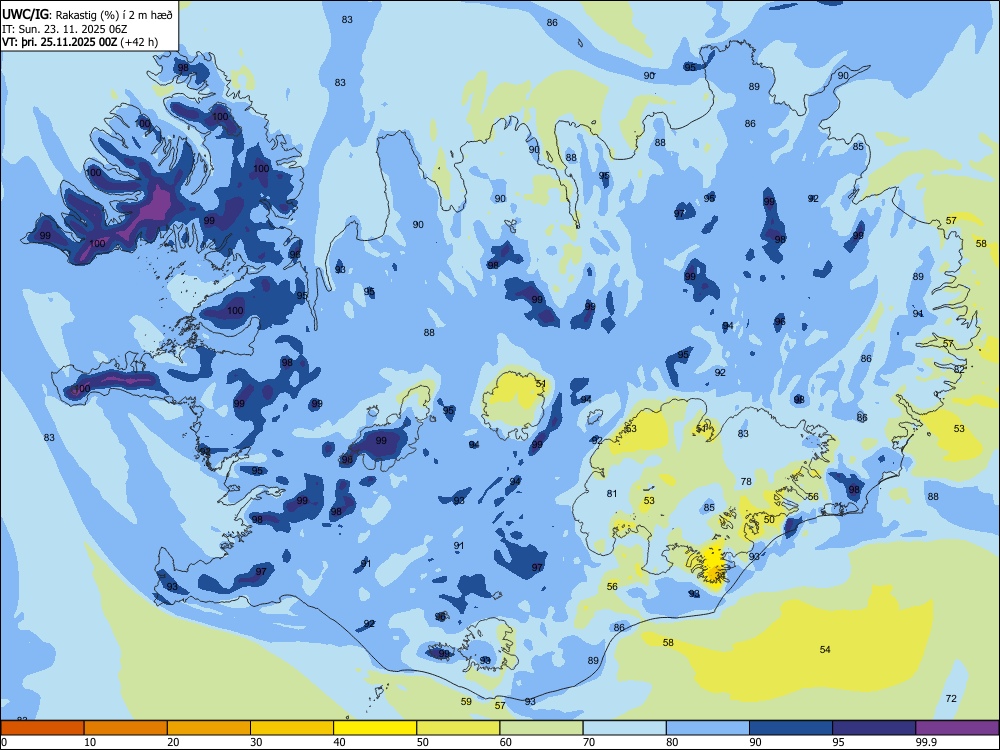This screenshot has width=1000, height=750.
Task: Click the purple legend swatch above 99.9
Action: [957, 728]
